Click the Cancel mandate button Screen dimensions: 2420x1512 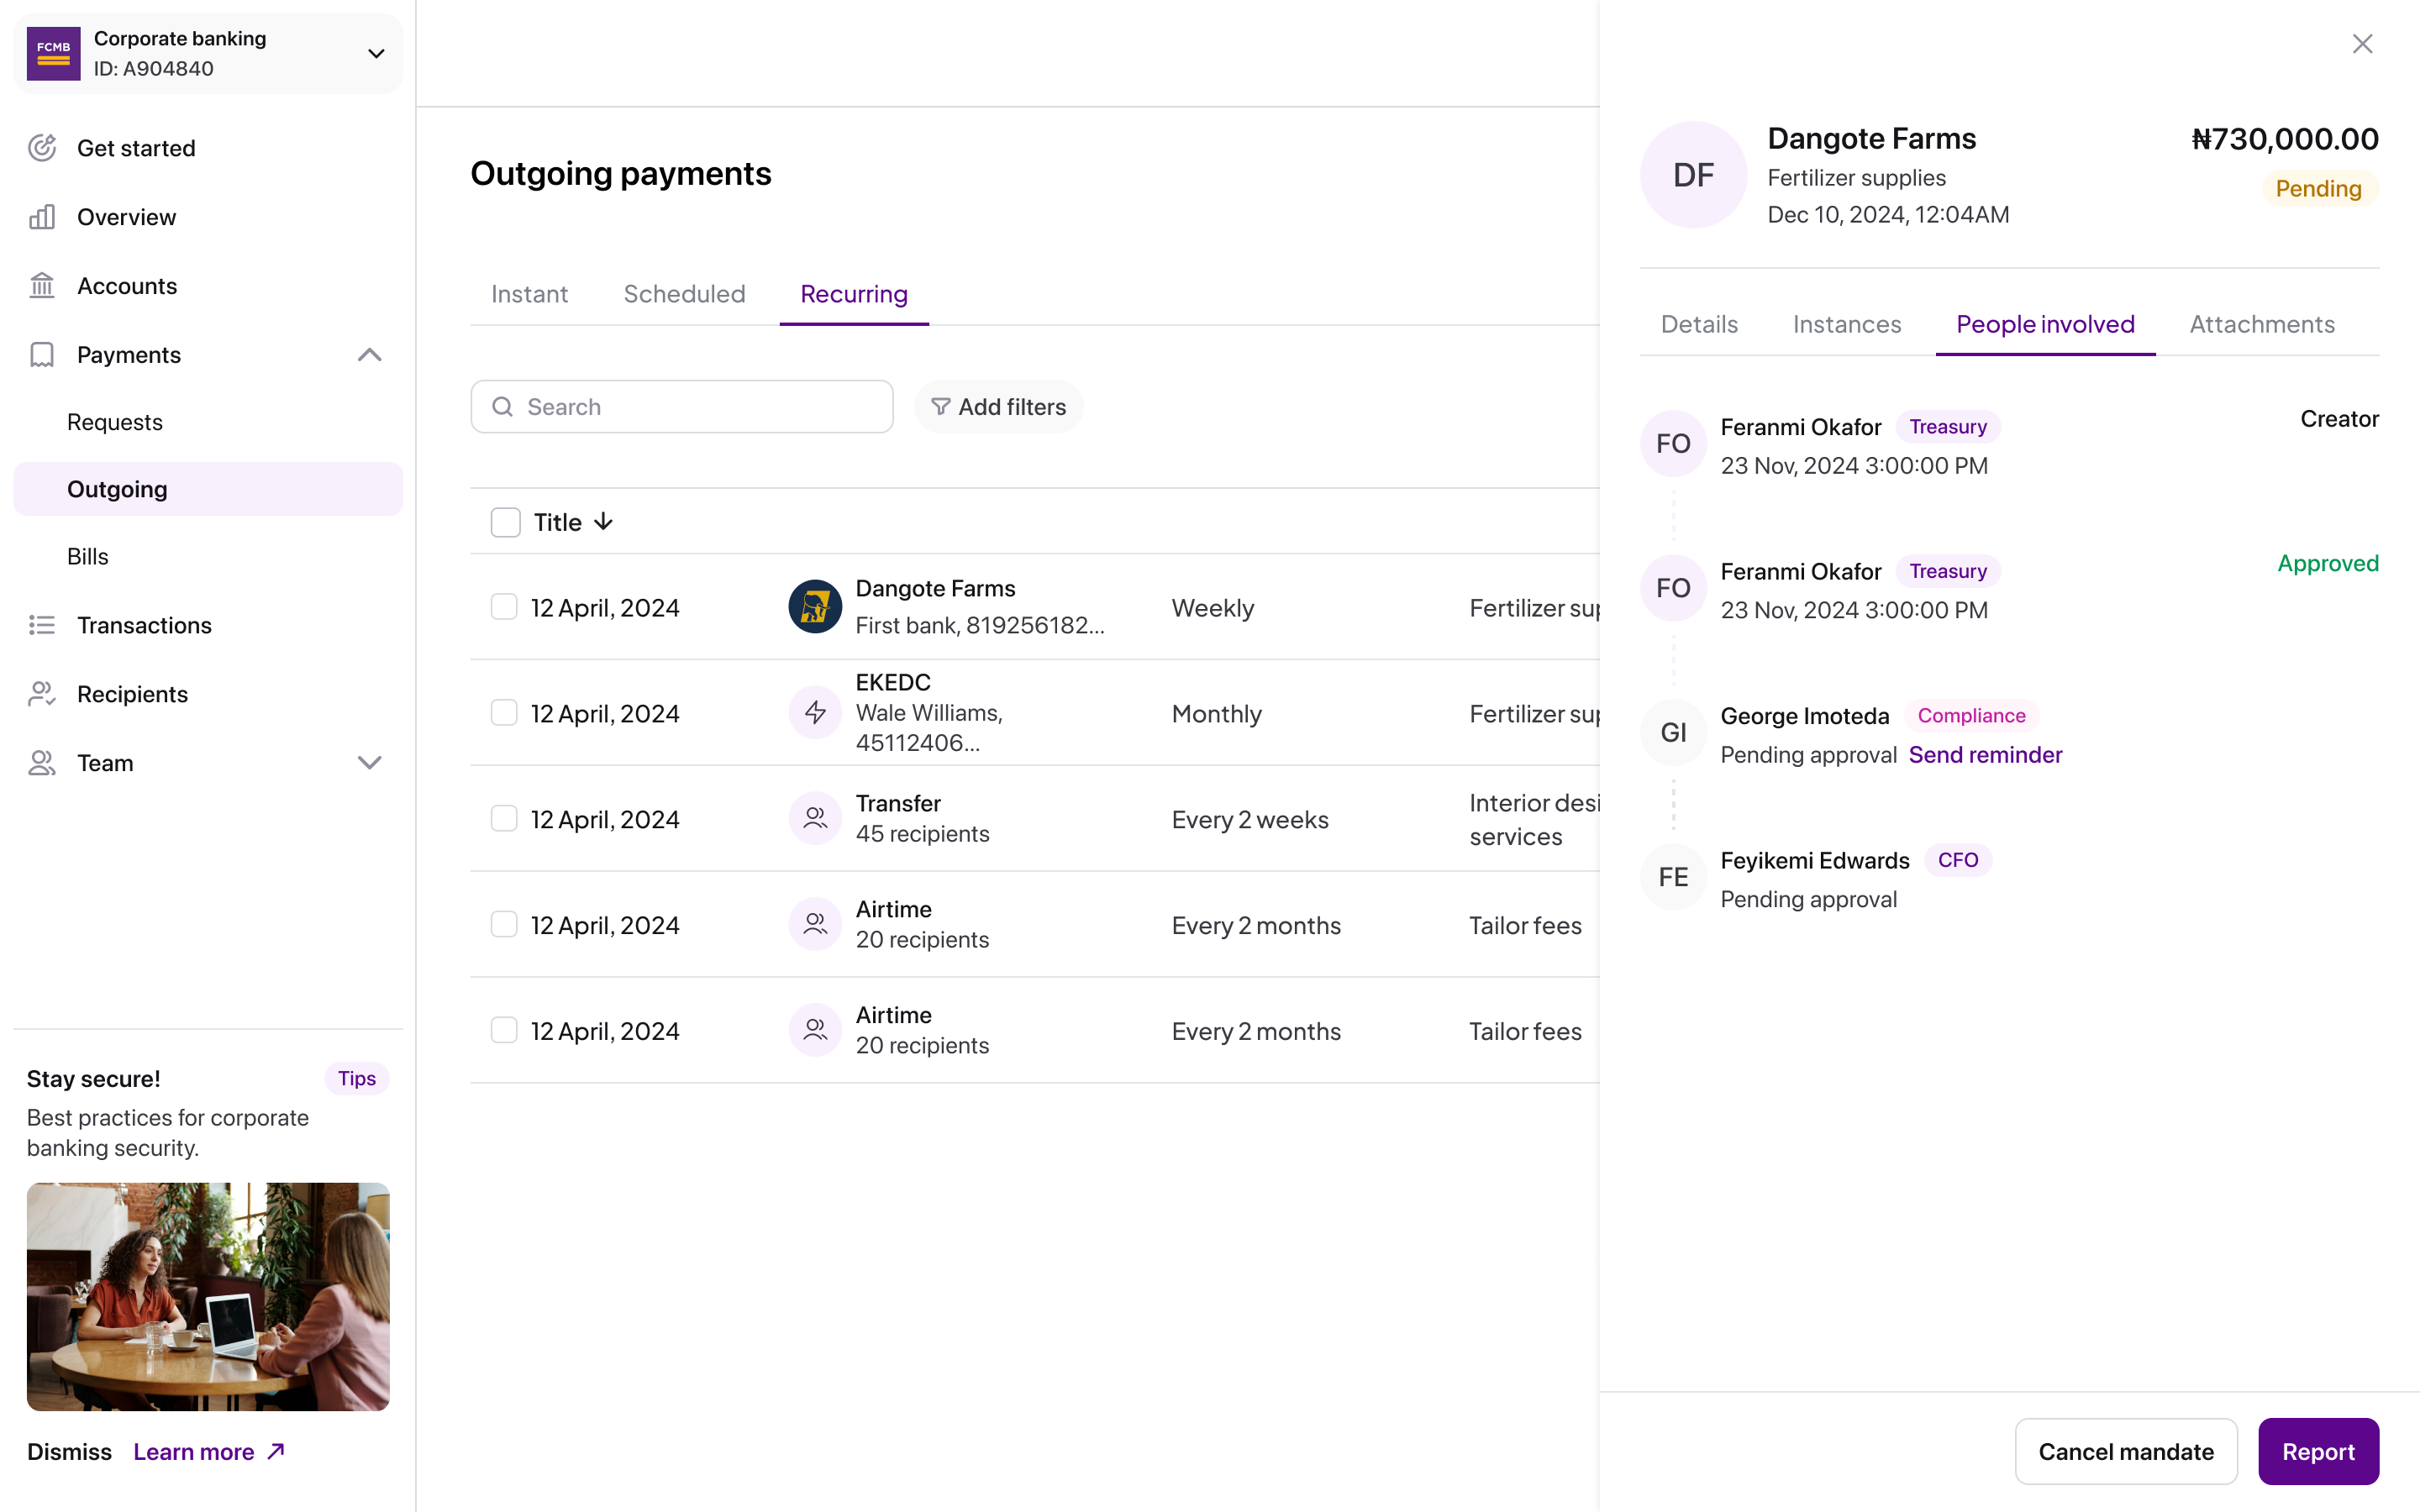2126,1452
